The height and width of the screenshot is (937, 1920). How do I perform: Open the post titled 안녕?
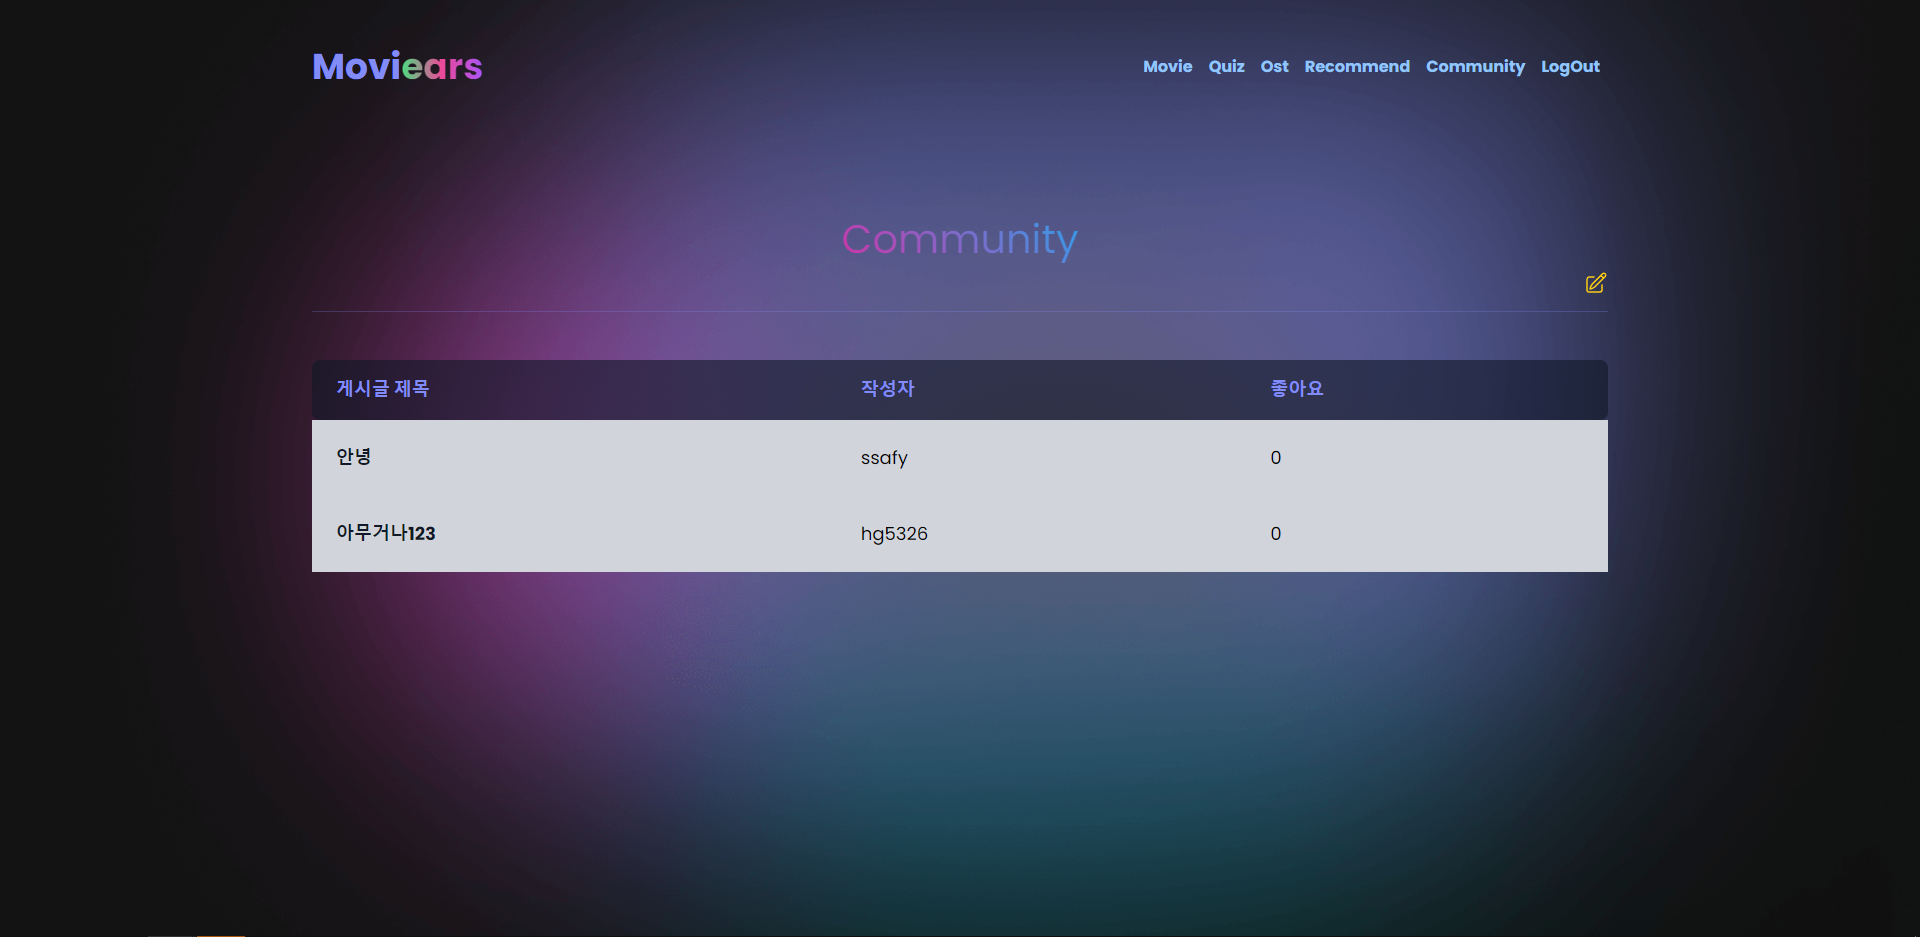pyautogui.click(x=353, y=457)
